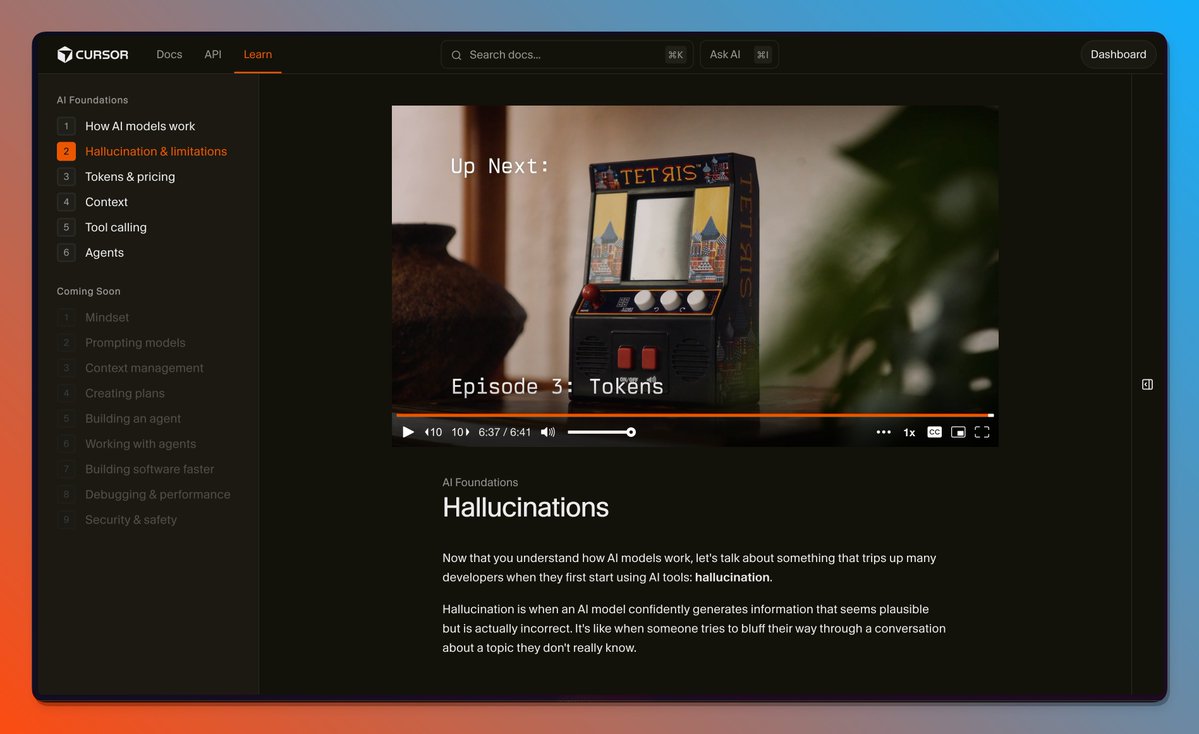Viewport: 1199px width, 734px height.
Task: Open the Ask AI button
Action: [x=739, y=54]
